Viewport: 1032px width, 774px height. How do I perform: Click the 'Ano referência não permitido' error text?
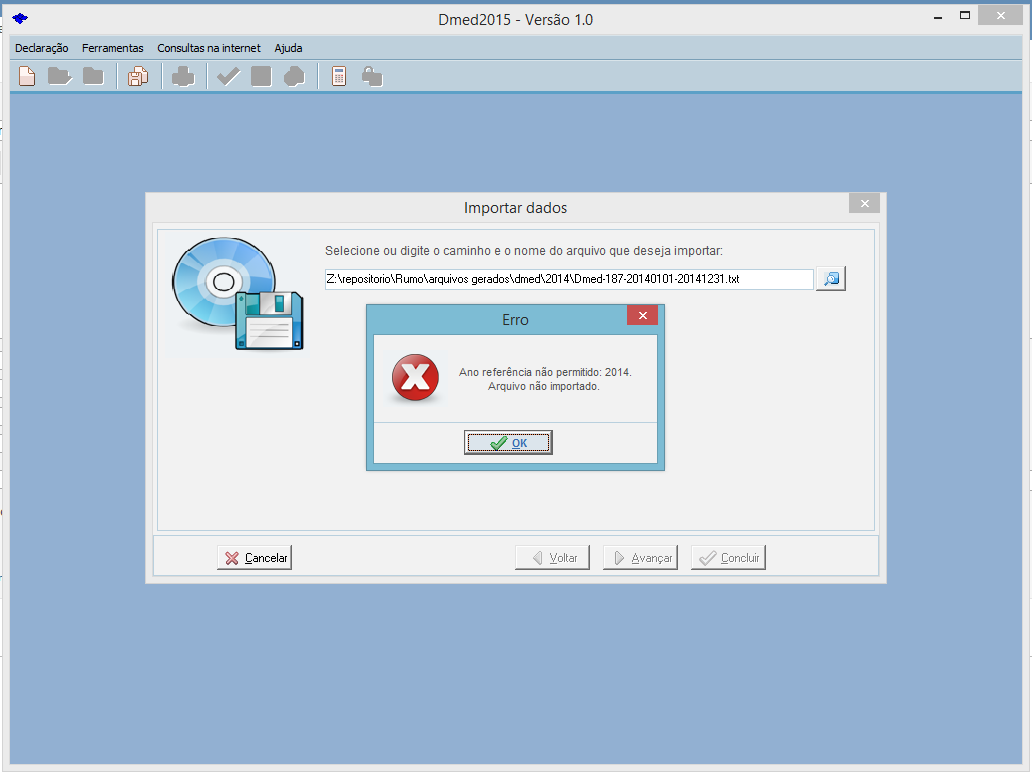pyautogui.click(x=545, y=373)
